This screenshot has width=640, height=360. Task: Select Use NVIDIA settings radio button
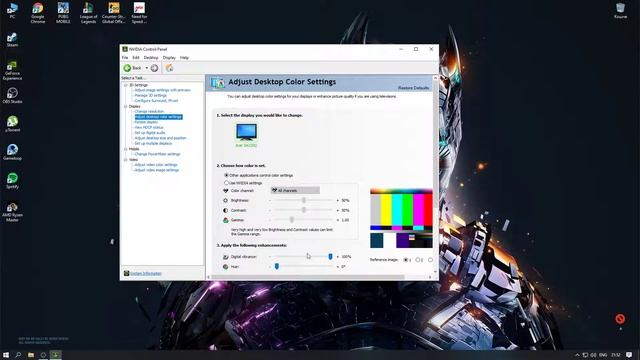pyautogui.click(x=226, y=183)
